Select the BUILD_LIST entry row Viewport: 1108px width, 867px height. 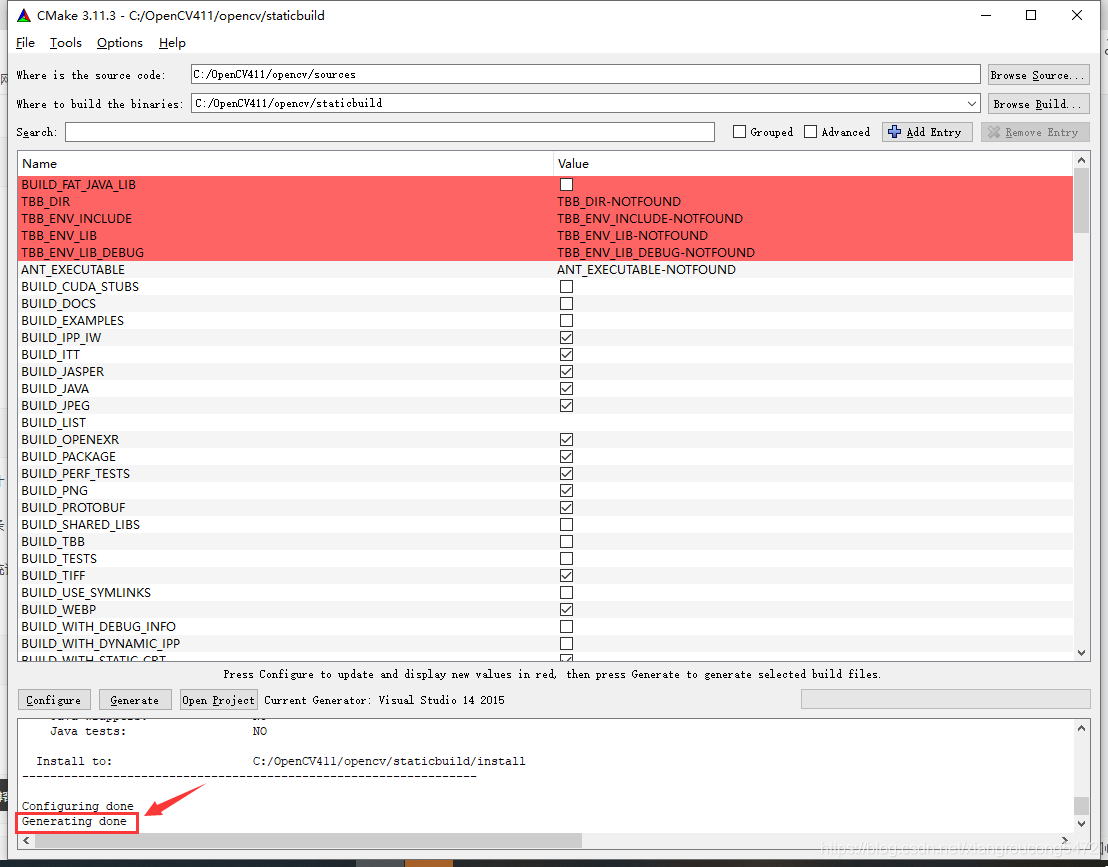click(545, 423)
